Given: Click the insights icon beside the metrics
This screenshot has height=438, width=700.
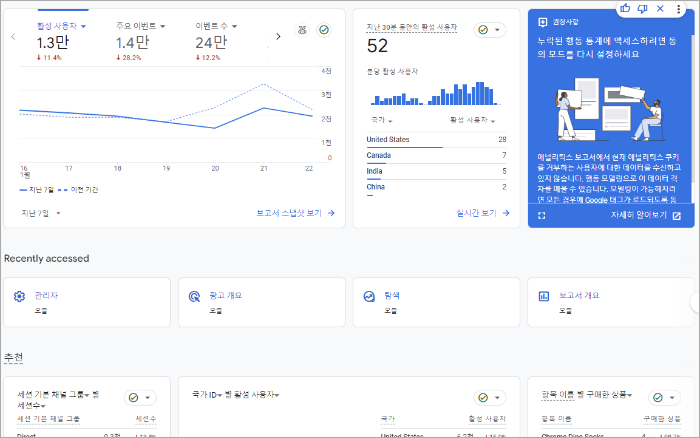Looking at the screenshot, I should [302, 30].
